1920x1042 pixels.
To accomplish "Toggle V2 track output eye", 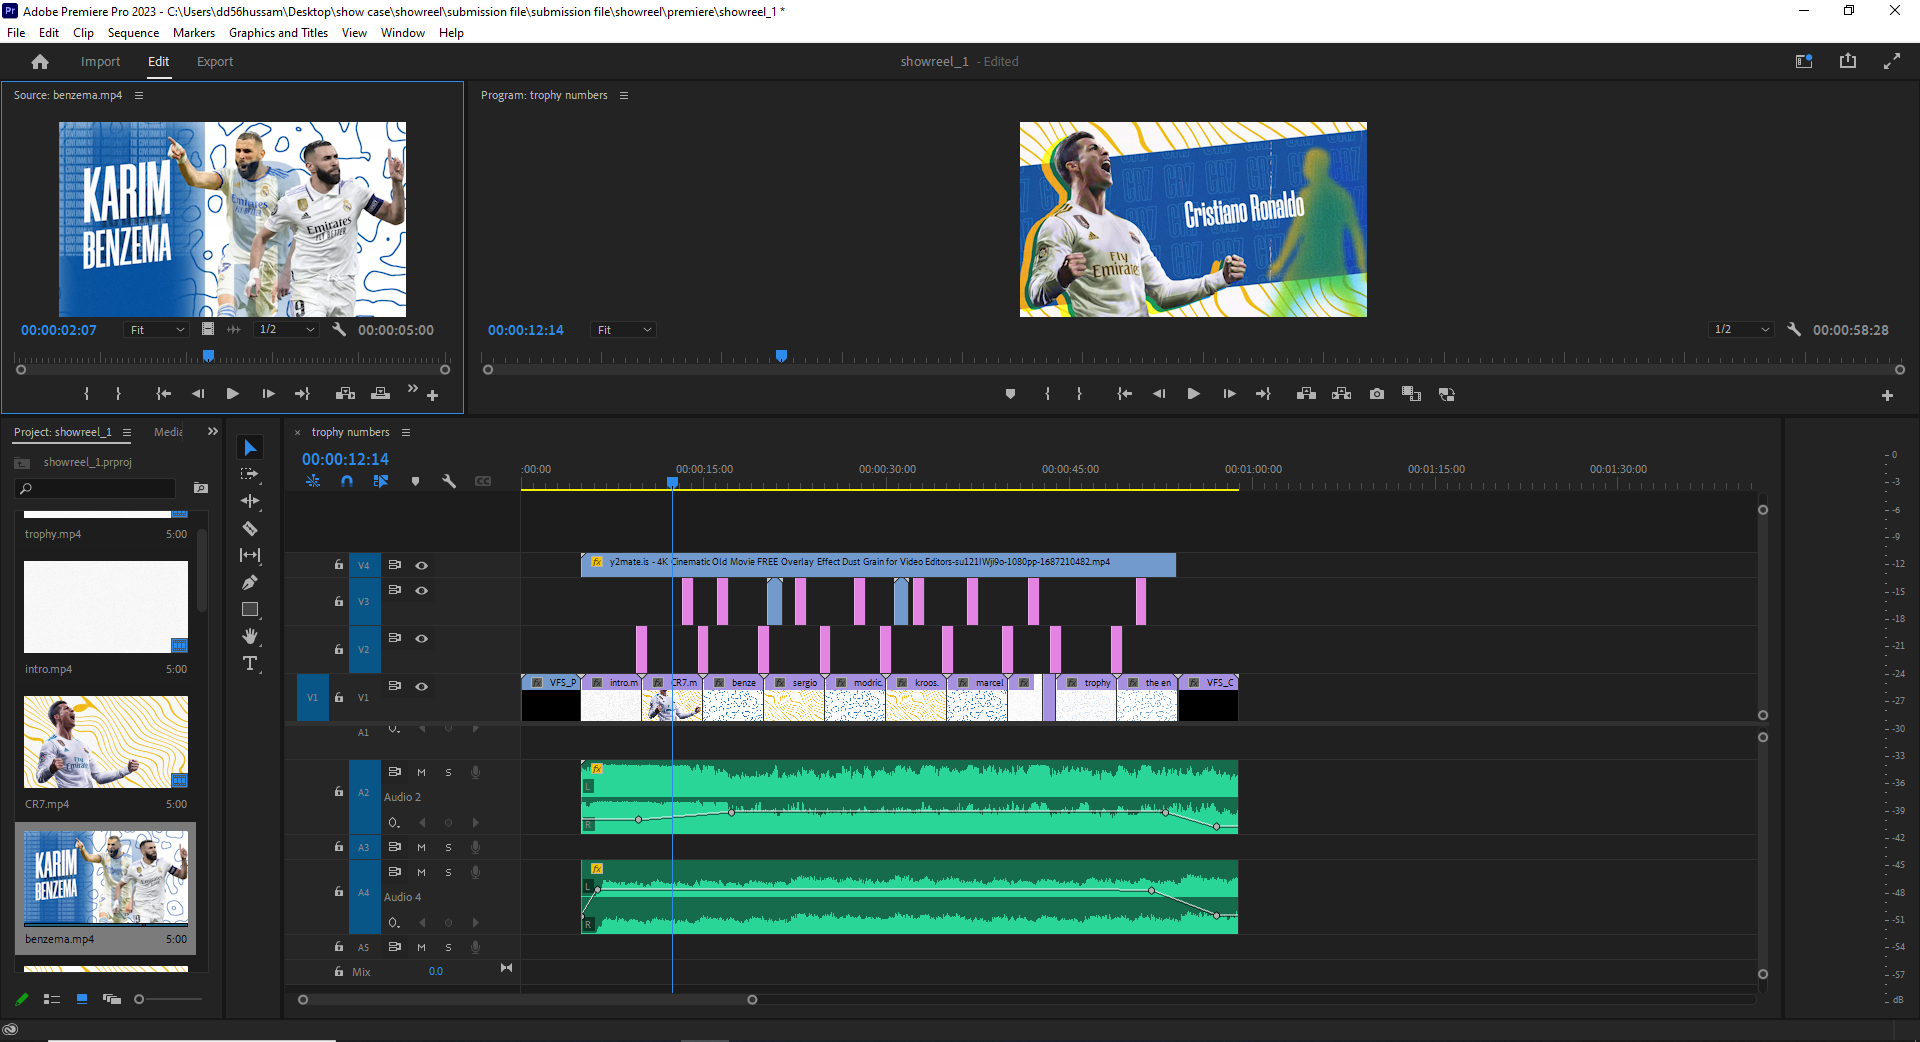I will 422,638.
